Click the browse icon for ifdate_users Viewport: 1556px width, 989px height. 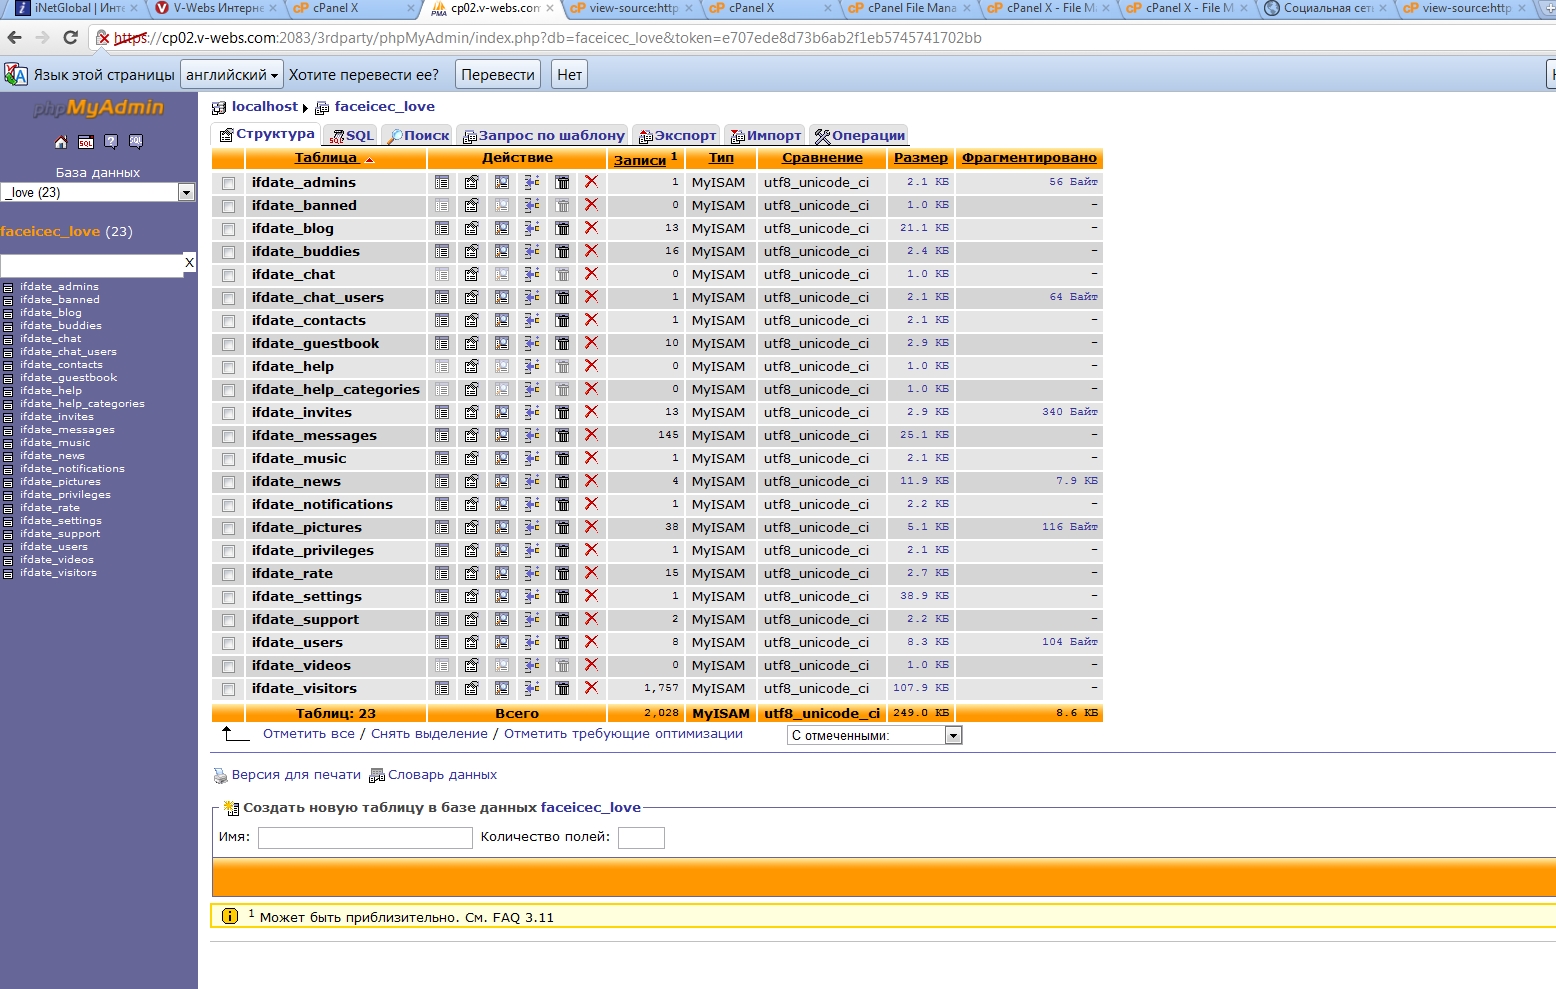[x=442, y=642]
